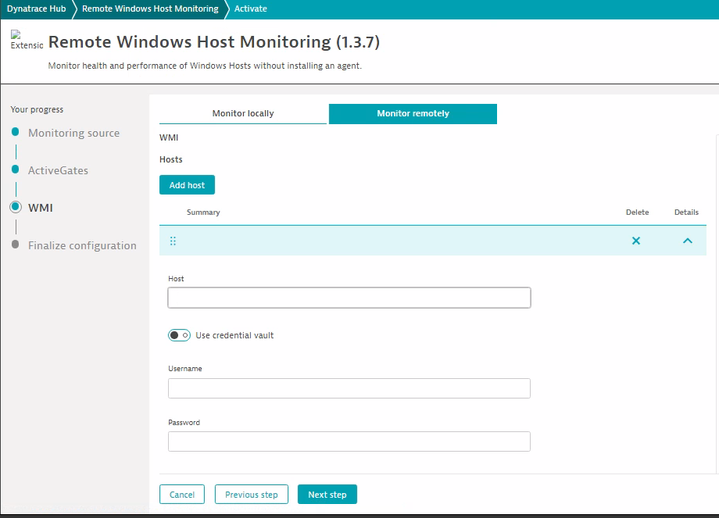Image resolution: width=719 pixels, height=518 pixels.
Task: Click the extension logo image
Action: [26, 42]
